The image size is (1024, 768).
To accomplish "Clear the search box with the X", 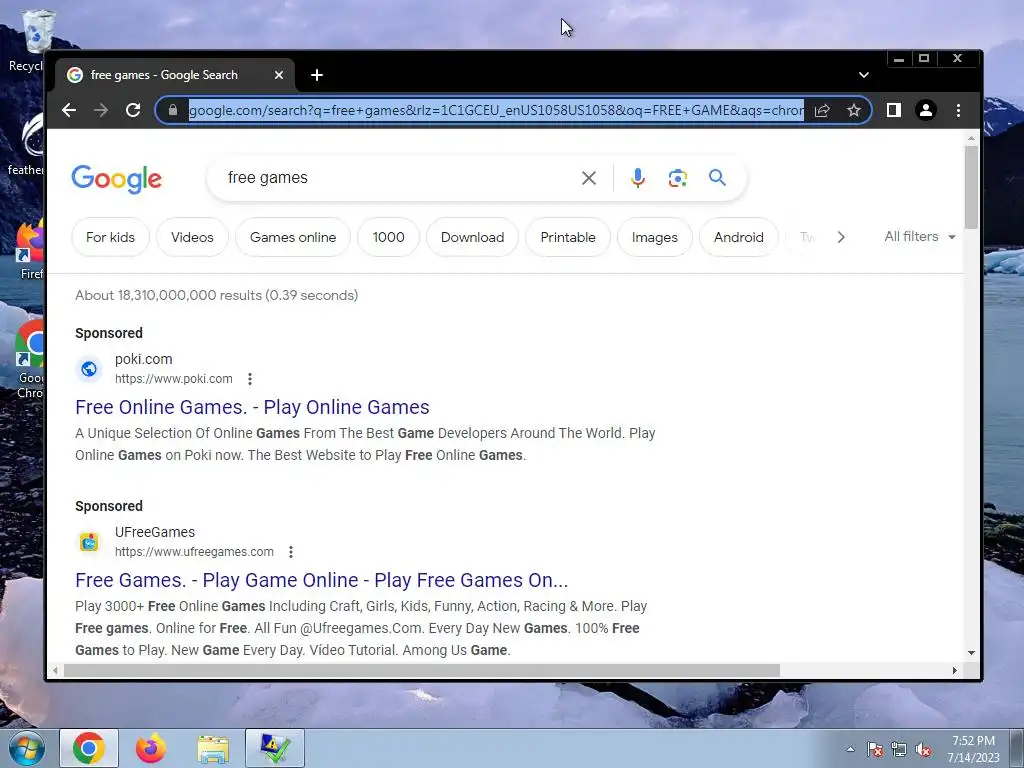I will click(x=588, y=178).
